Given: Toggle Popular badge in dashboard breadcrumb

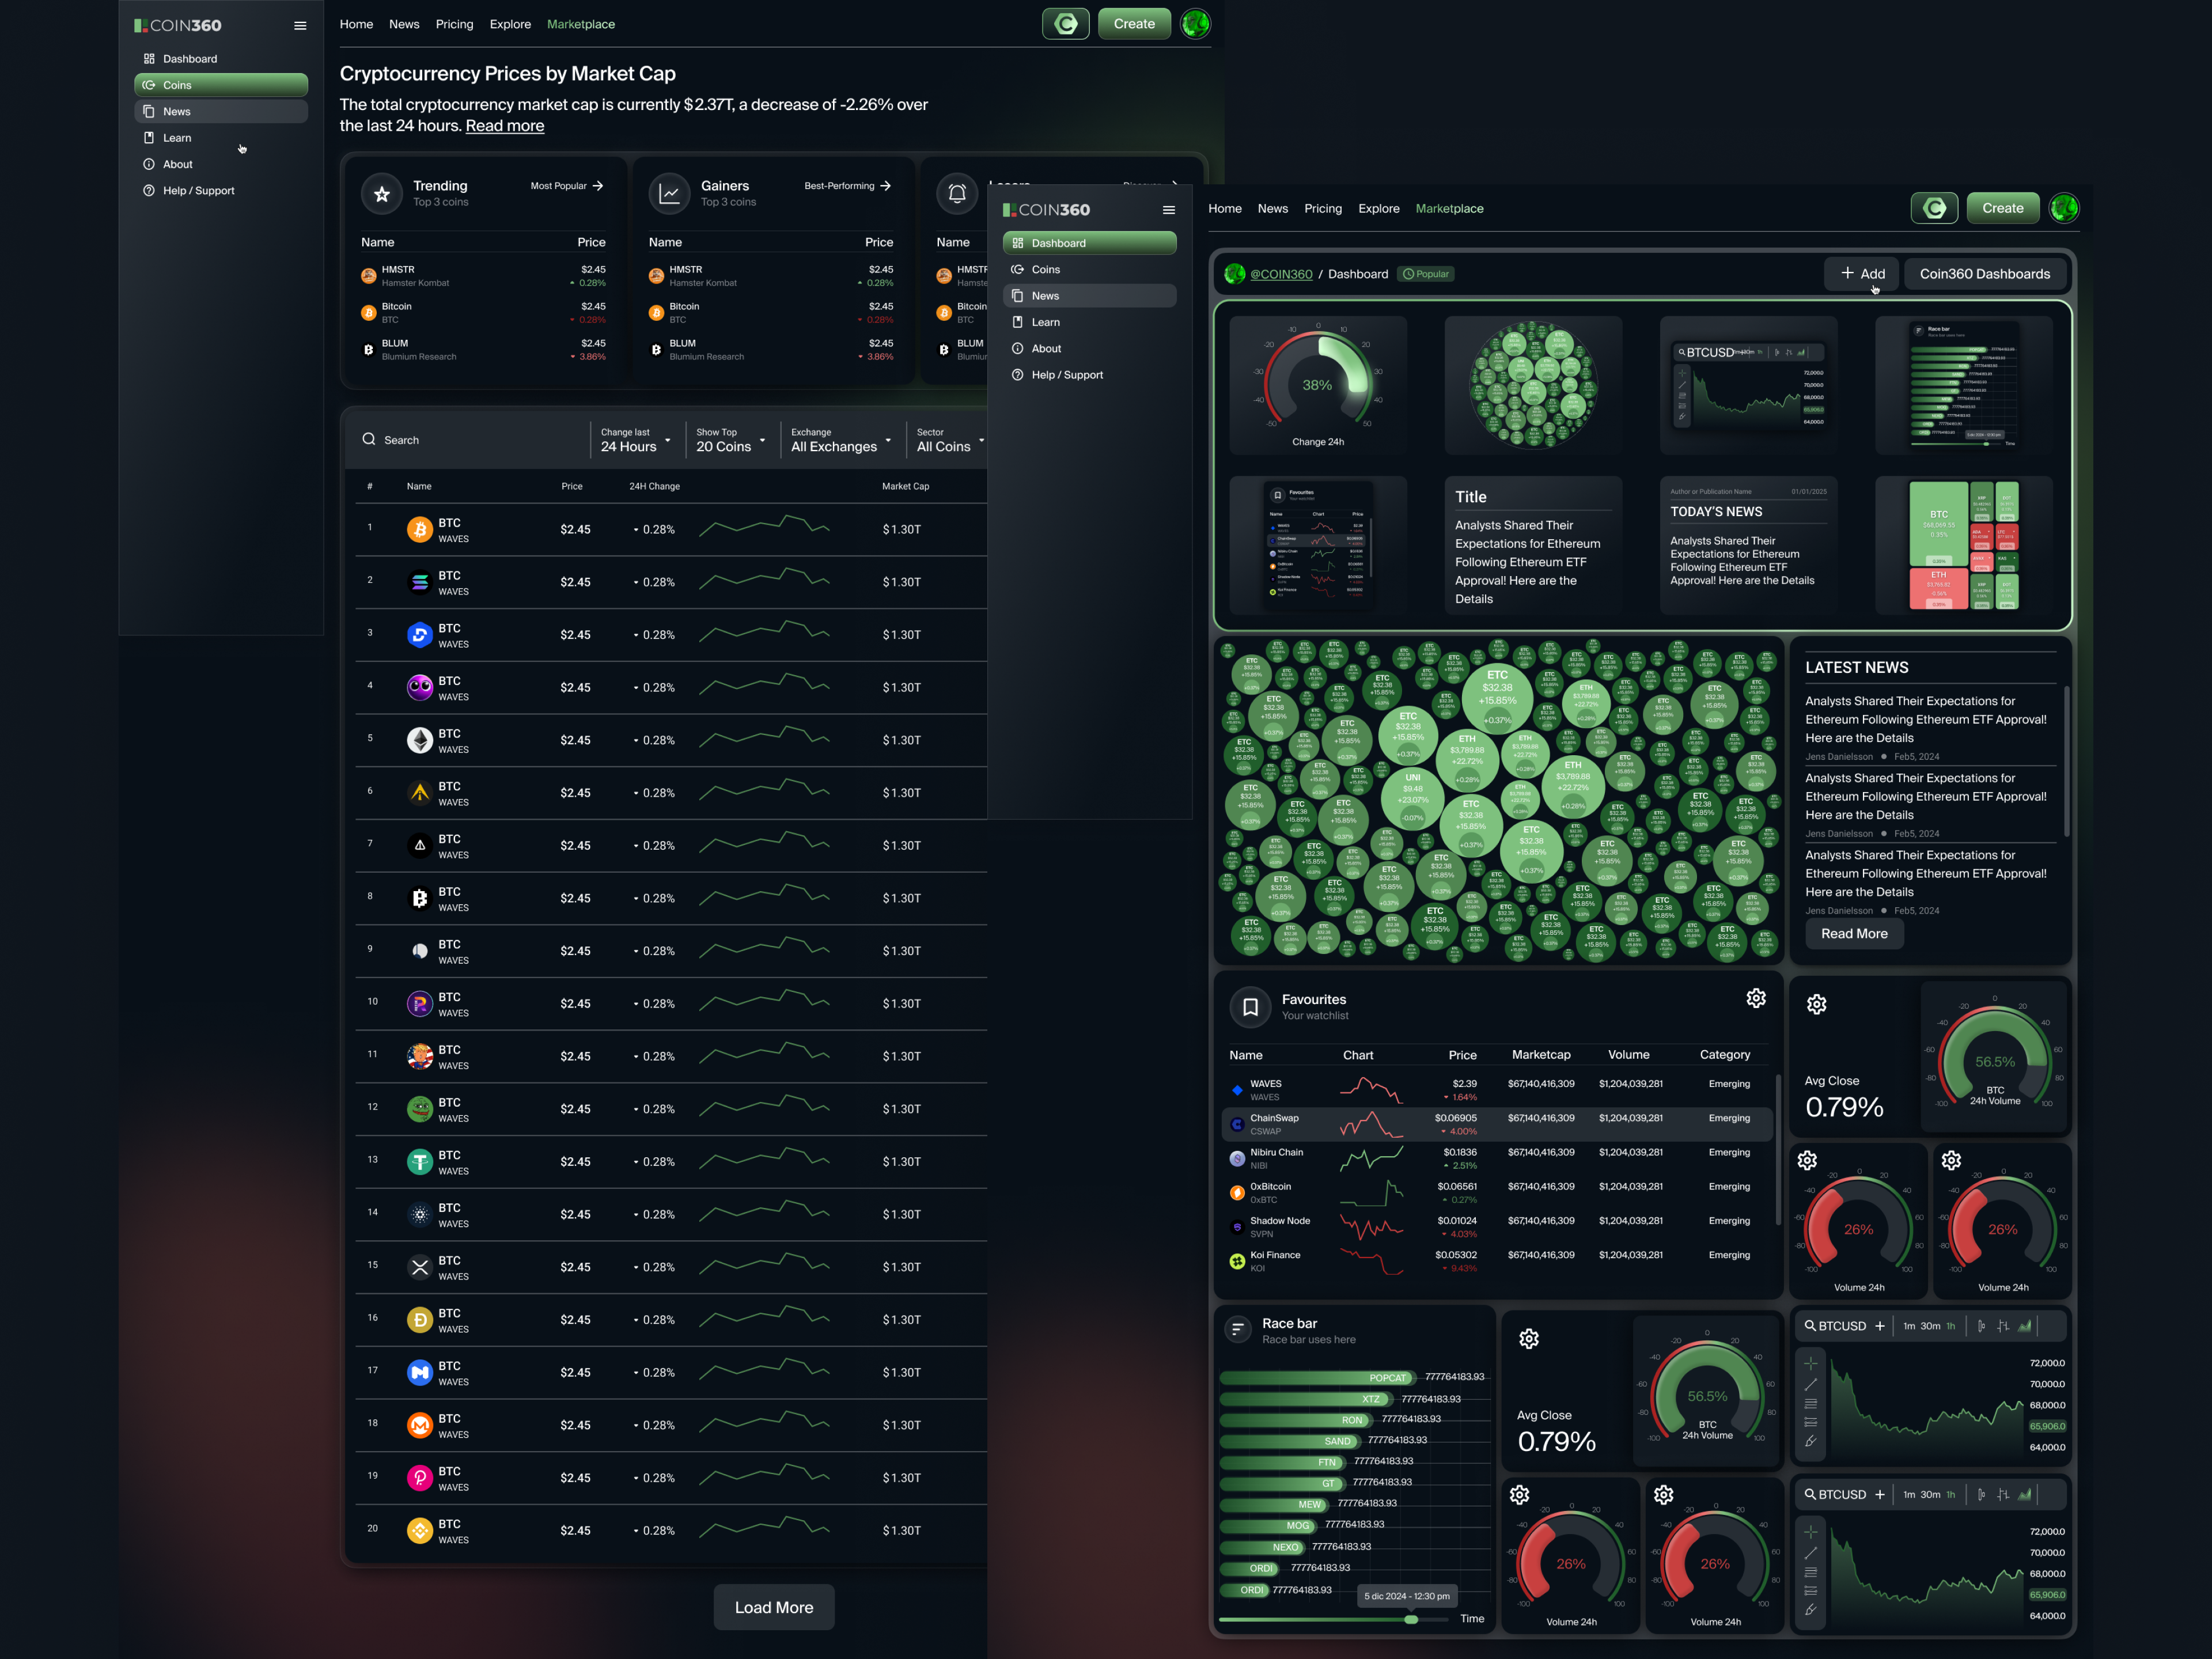Looking at the screenshot, I should 1426,274.
